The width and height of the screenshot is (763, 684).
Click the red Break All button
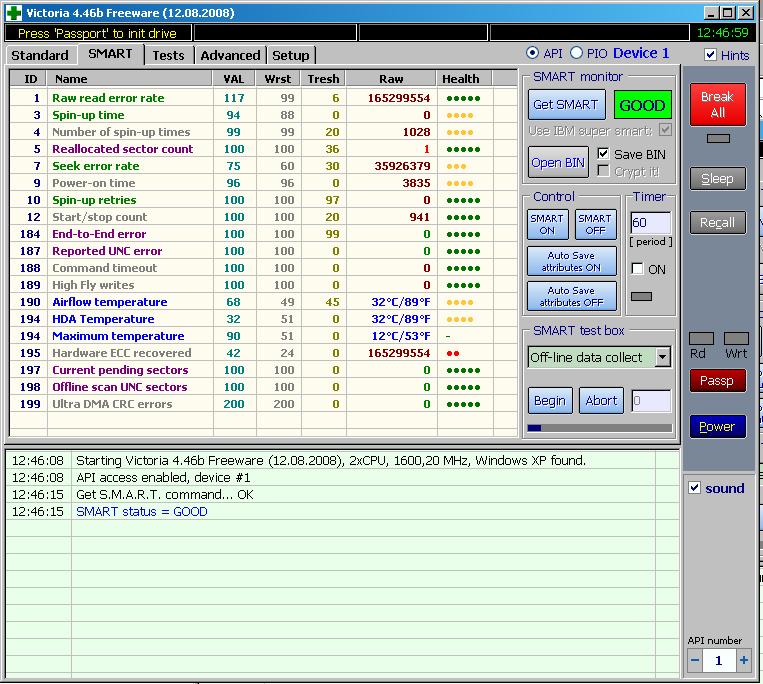pyautogui.click(x=718, y=104)
